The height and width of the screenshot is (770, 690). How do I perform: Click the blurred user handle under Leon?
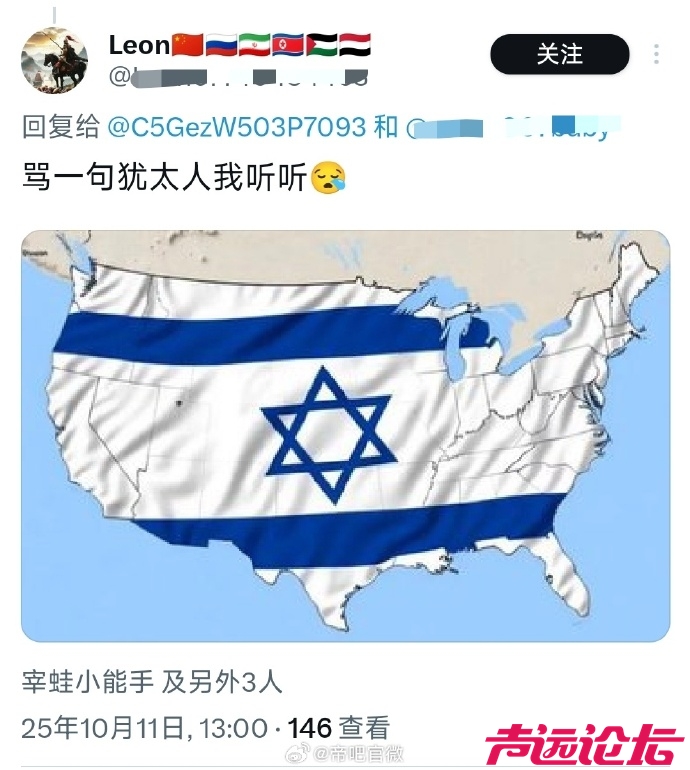pyautogui.click(x=239, y=78)
